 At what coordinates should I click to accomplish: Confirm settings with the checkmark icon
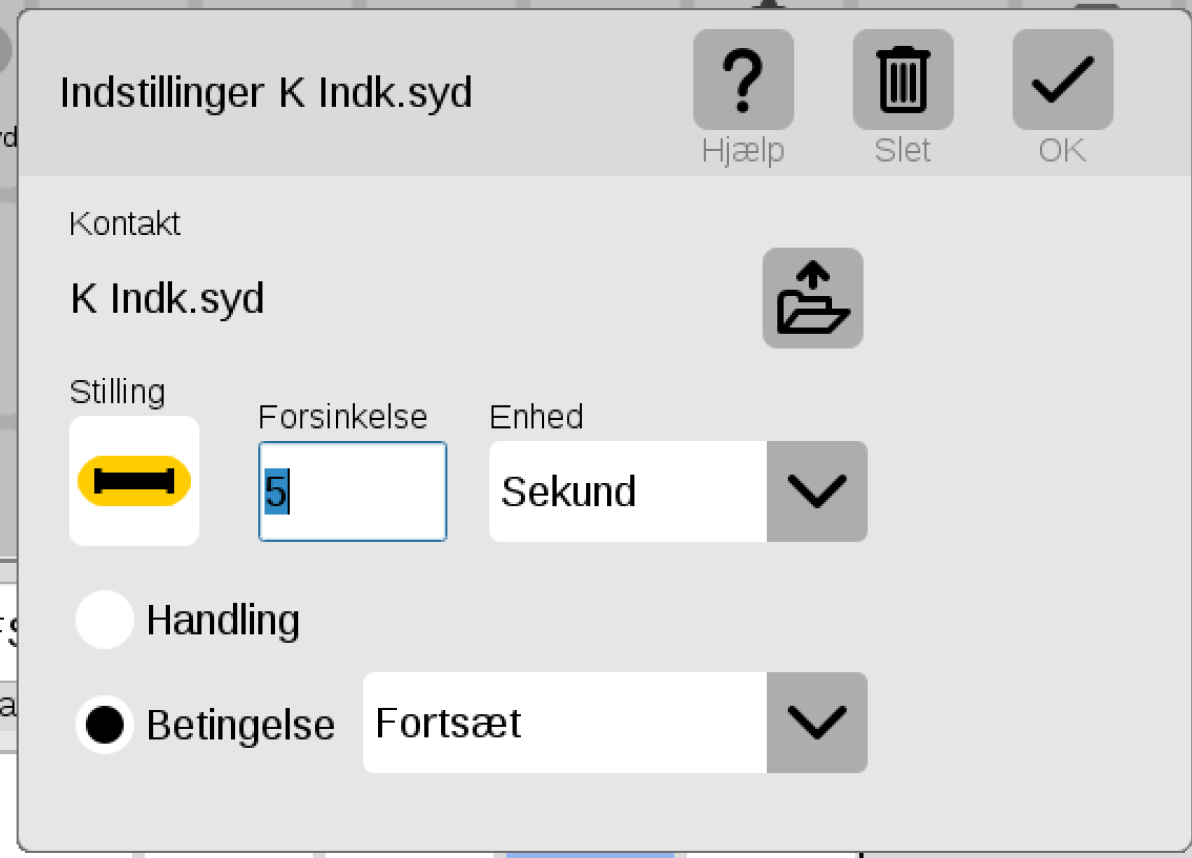(x=1063, y=80)
